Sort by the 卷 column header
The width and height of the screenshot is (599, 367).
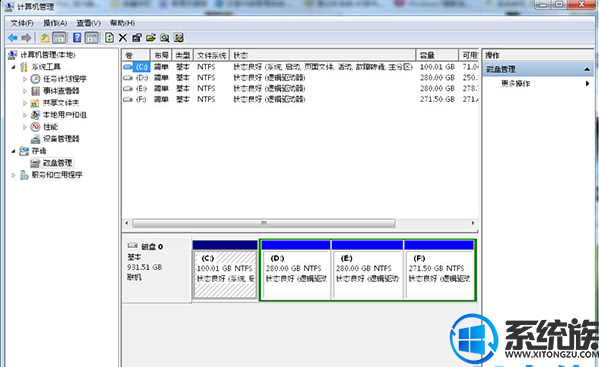pyautogui.click(x=136, y=55)
